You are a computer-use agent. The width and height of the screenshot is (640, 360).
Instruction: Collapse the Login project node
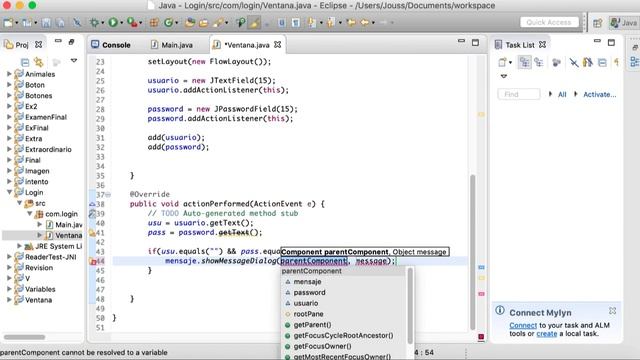pos(9,192)
